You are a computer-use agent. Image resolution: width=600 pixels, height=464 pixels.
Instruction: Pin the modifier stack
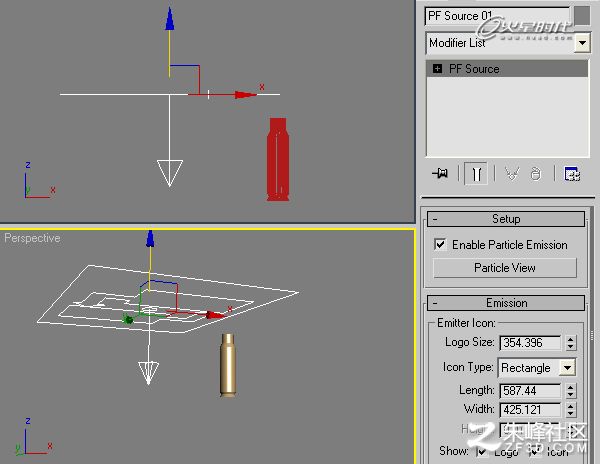[440, 174]
